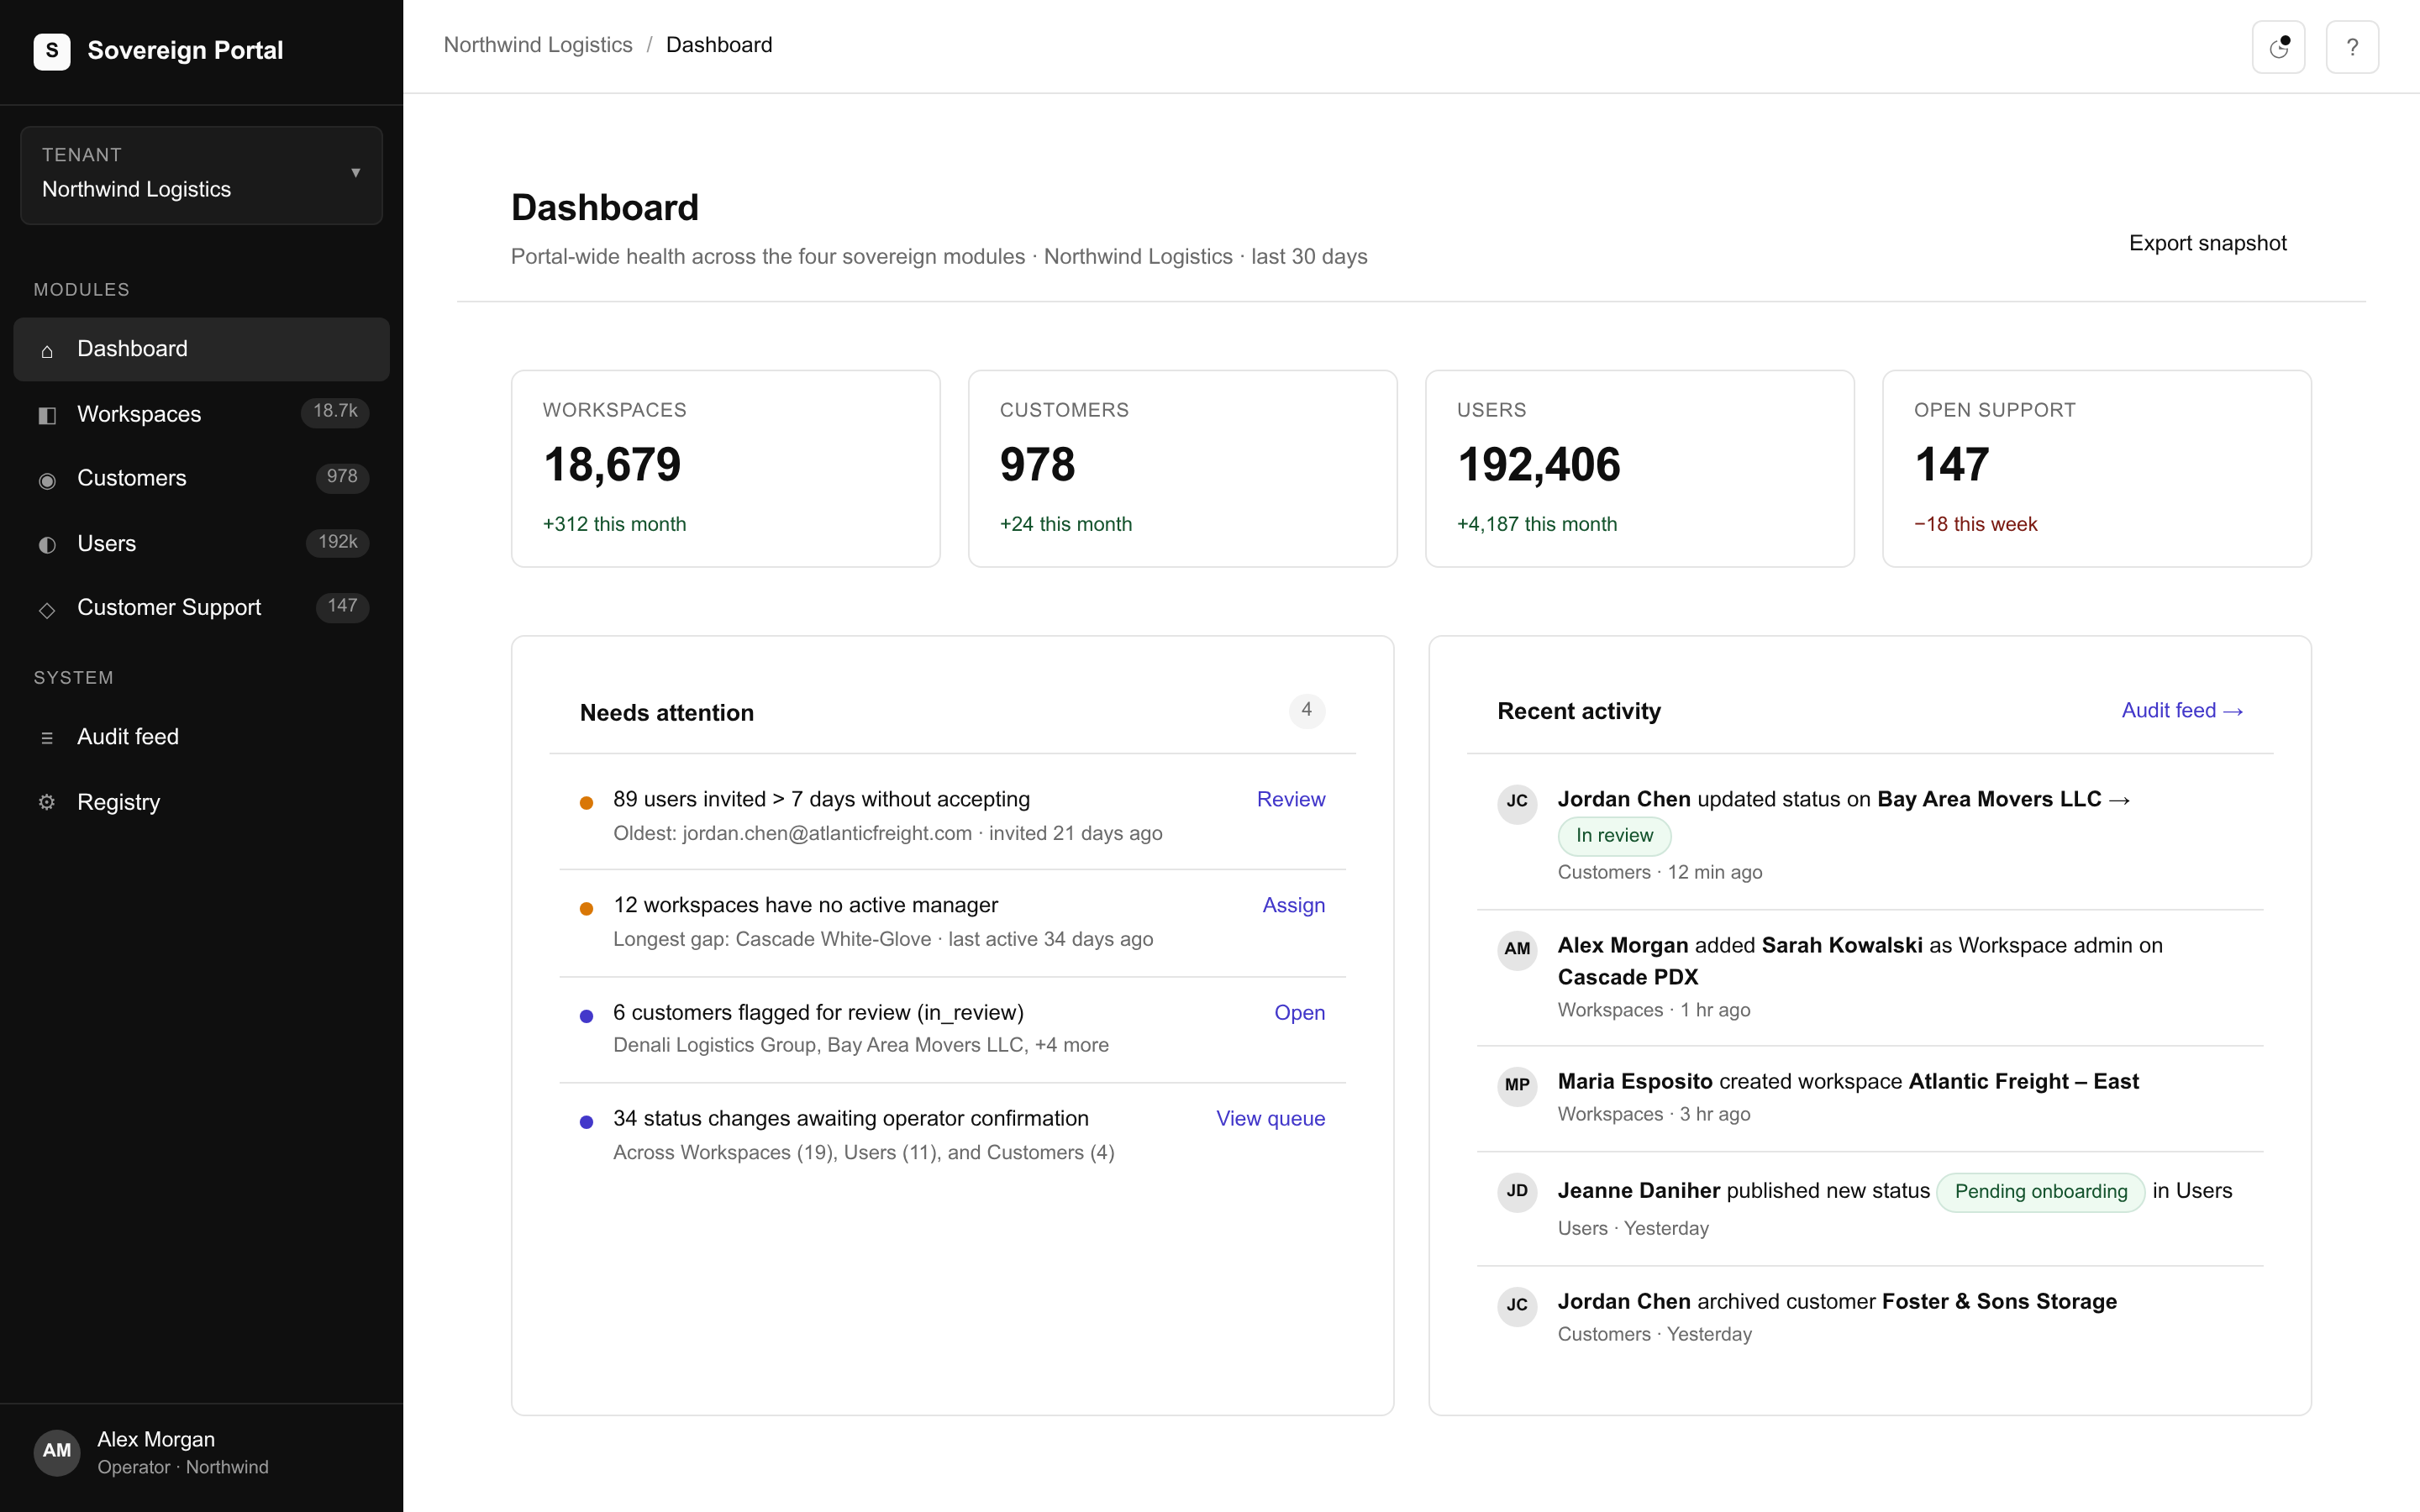Viewport: 2420px width, 1512px height.
Task: Click Review for uninvited users alert
Action: (1290, 799)
